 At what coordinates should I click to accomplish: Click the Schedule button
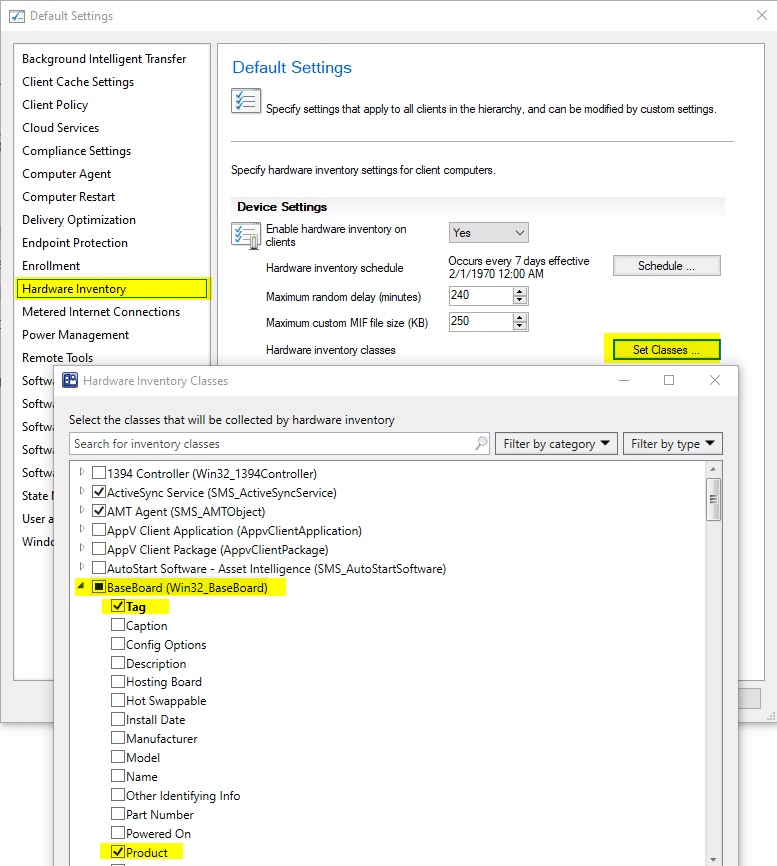click(666, 266)
